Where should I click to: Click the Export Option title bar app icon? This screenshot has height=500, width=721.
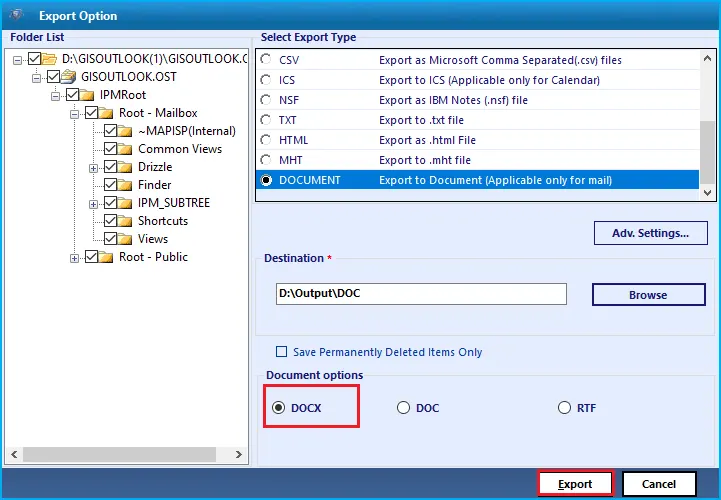click(17, 15)
